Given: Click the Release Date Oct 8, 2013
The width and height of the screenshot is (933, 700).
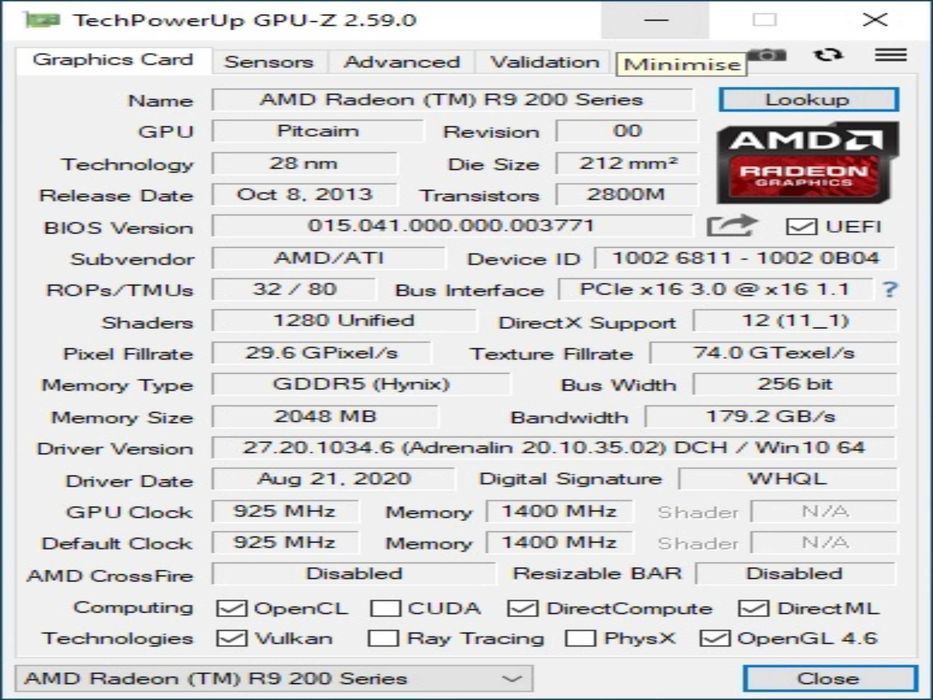Looking at the screenshot, I should pos(303,195).
